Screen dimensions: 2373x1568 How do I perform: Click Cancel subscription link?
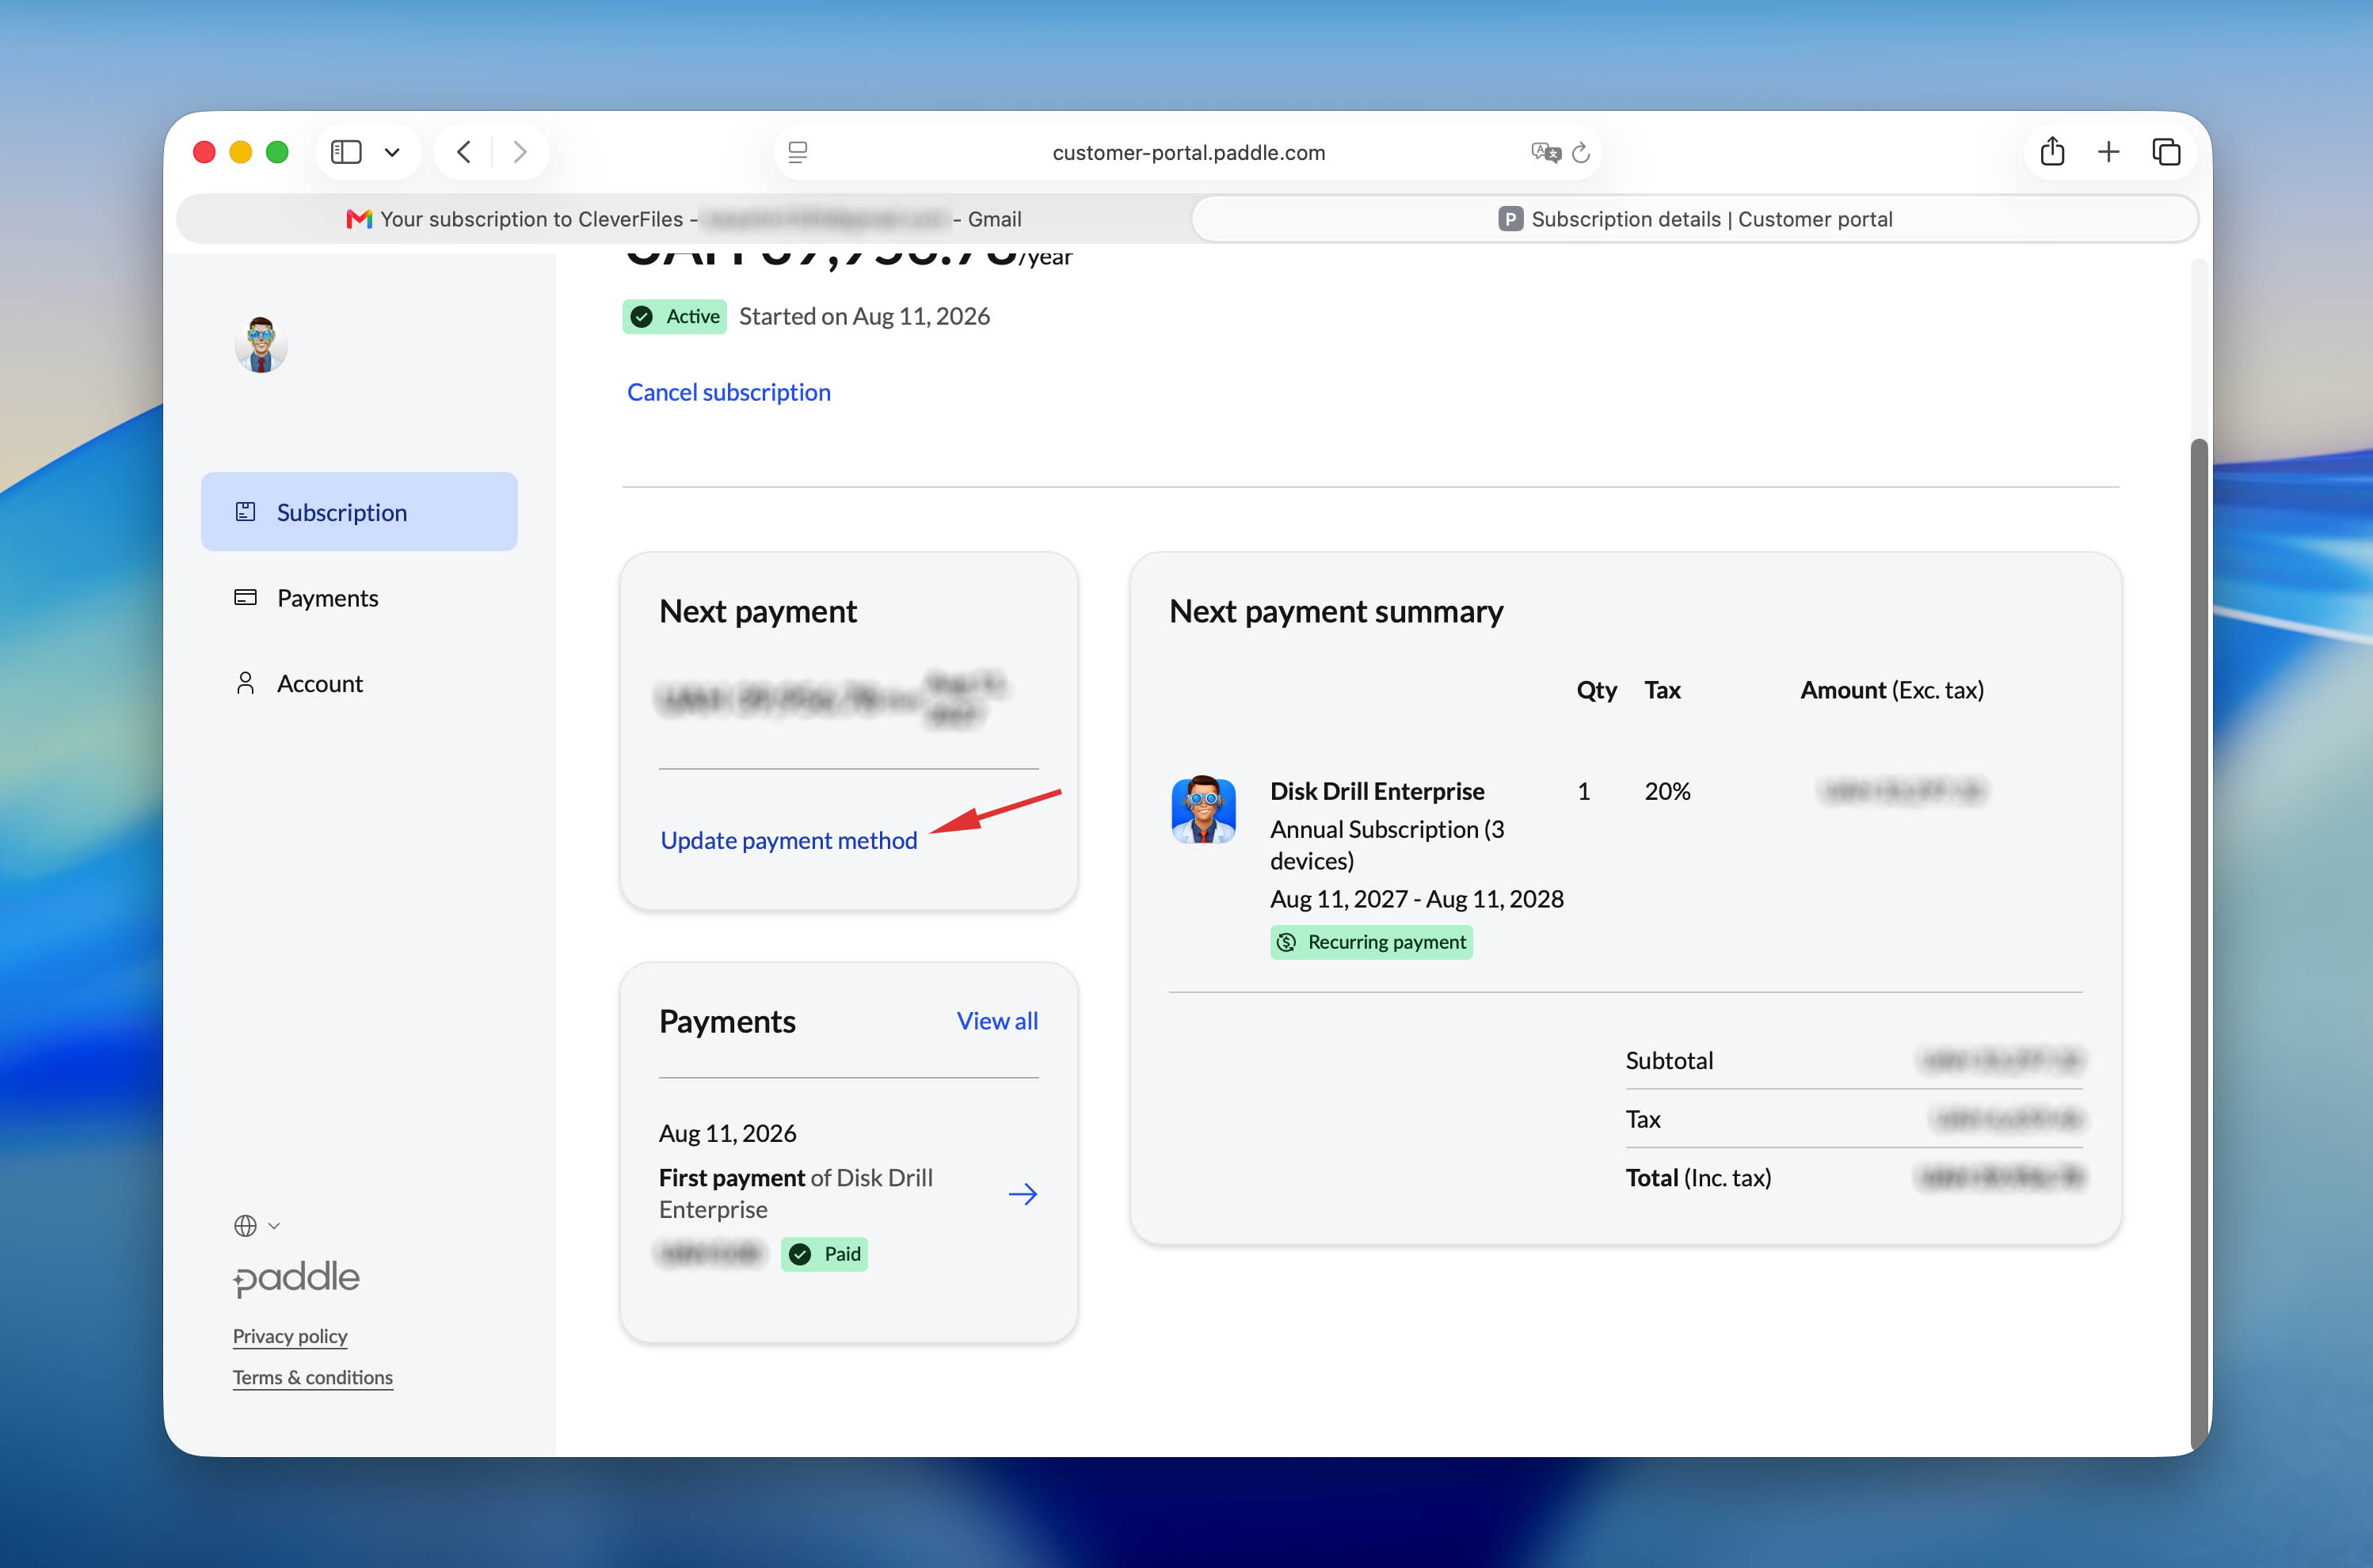point(729,392)
